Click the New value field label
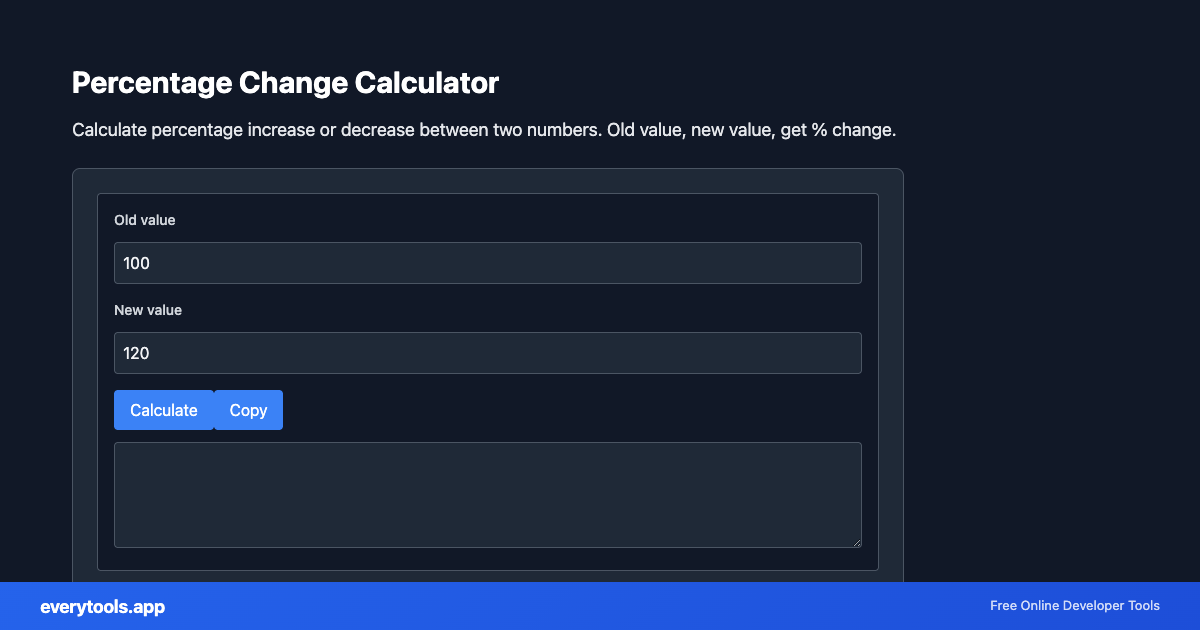This screenshot has width=1200, height=630. tap(148, 310)
